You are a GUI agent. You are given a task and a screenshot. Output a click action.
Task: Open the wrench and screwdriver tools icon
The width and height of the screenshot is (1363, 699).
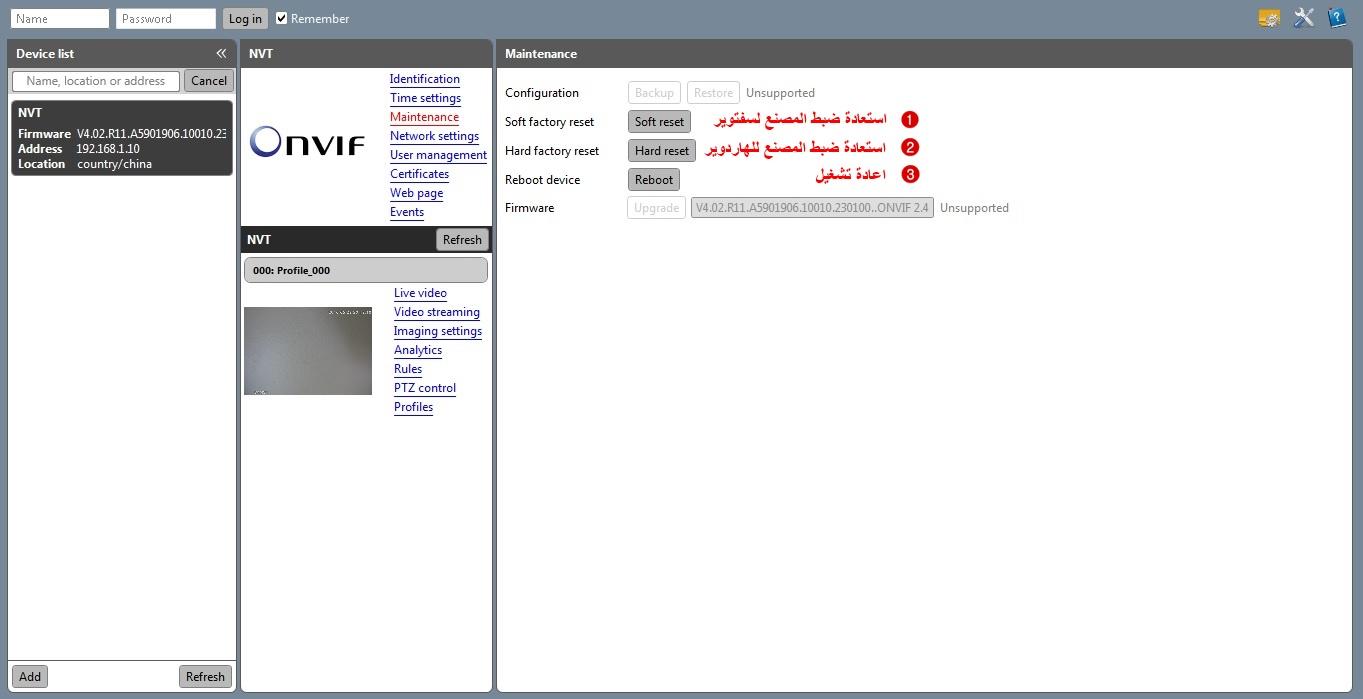coord(1303,18)
